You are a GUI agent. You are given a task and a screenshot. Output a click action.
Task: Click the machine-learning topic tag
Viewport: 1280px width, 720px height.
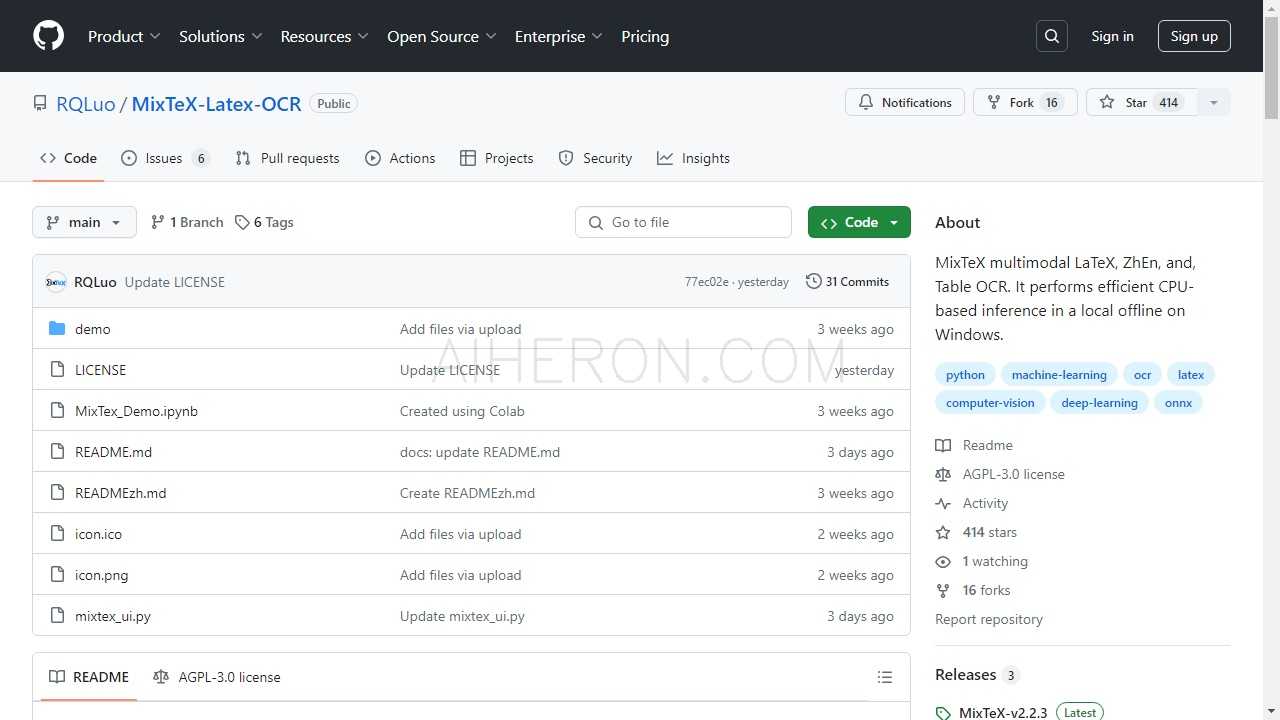[1059, 375]
